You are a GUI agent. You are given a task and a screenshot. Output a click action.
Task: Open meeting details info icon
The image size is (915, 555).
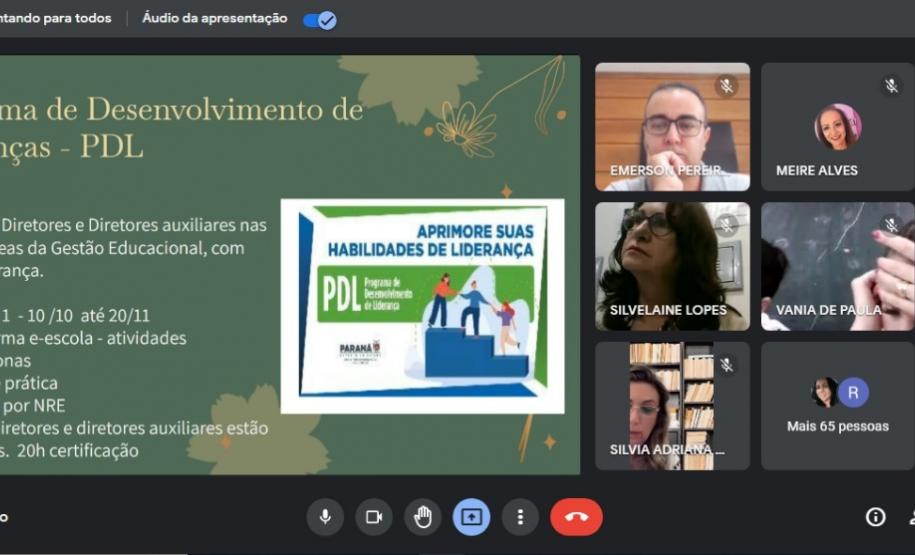tap(875, 517)
